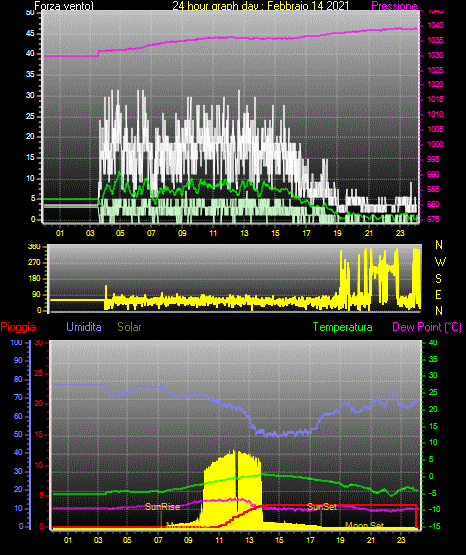
Task: Click hour label 09 on bottom chart
Action: coord(189,540)
